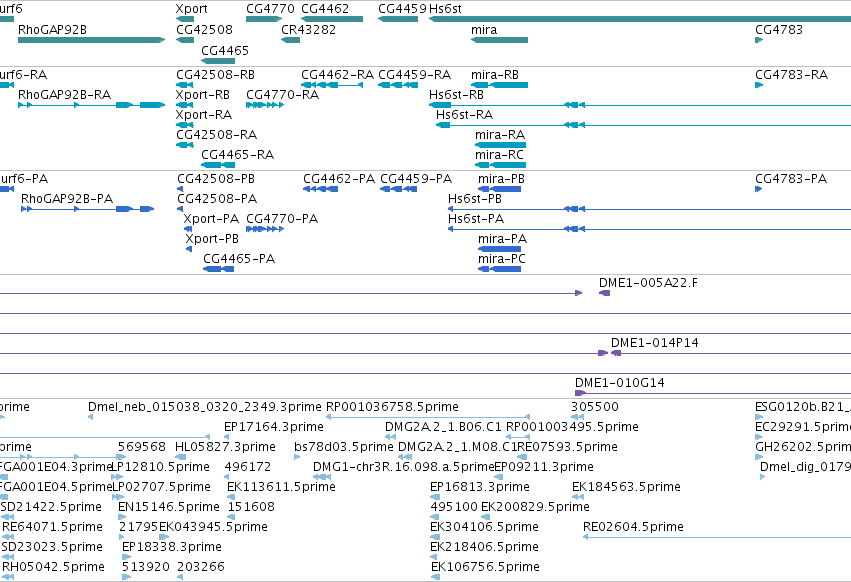Click transcript CG4770-RA
Image resolution: width=851 pixels, height=582 pixels.
(265, 105)
